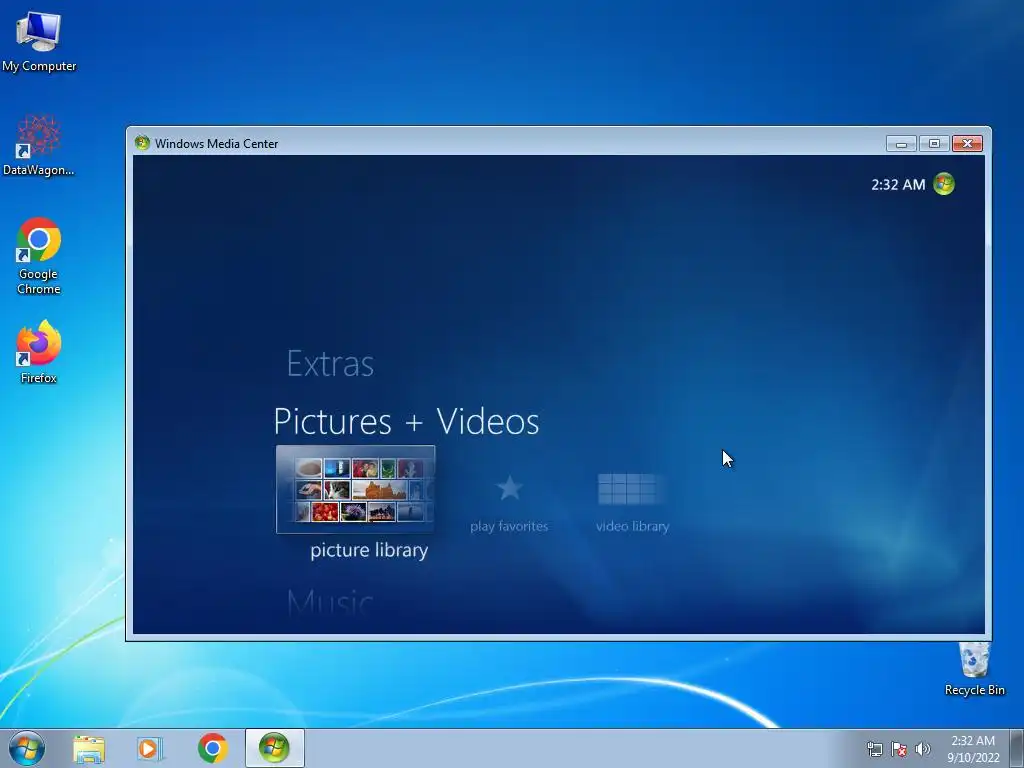Close the Windows Media Center window
The height and width of the screenshot is (768, 1024).
pyautogui.click(x=967, y=144)
